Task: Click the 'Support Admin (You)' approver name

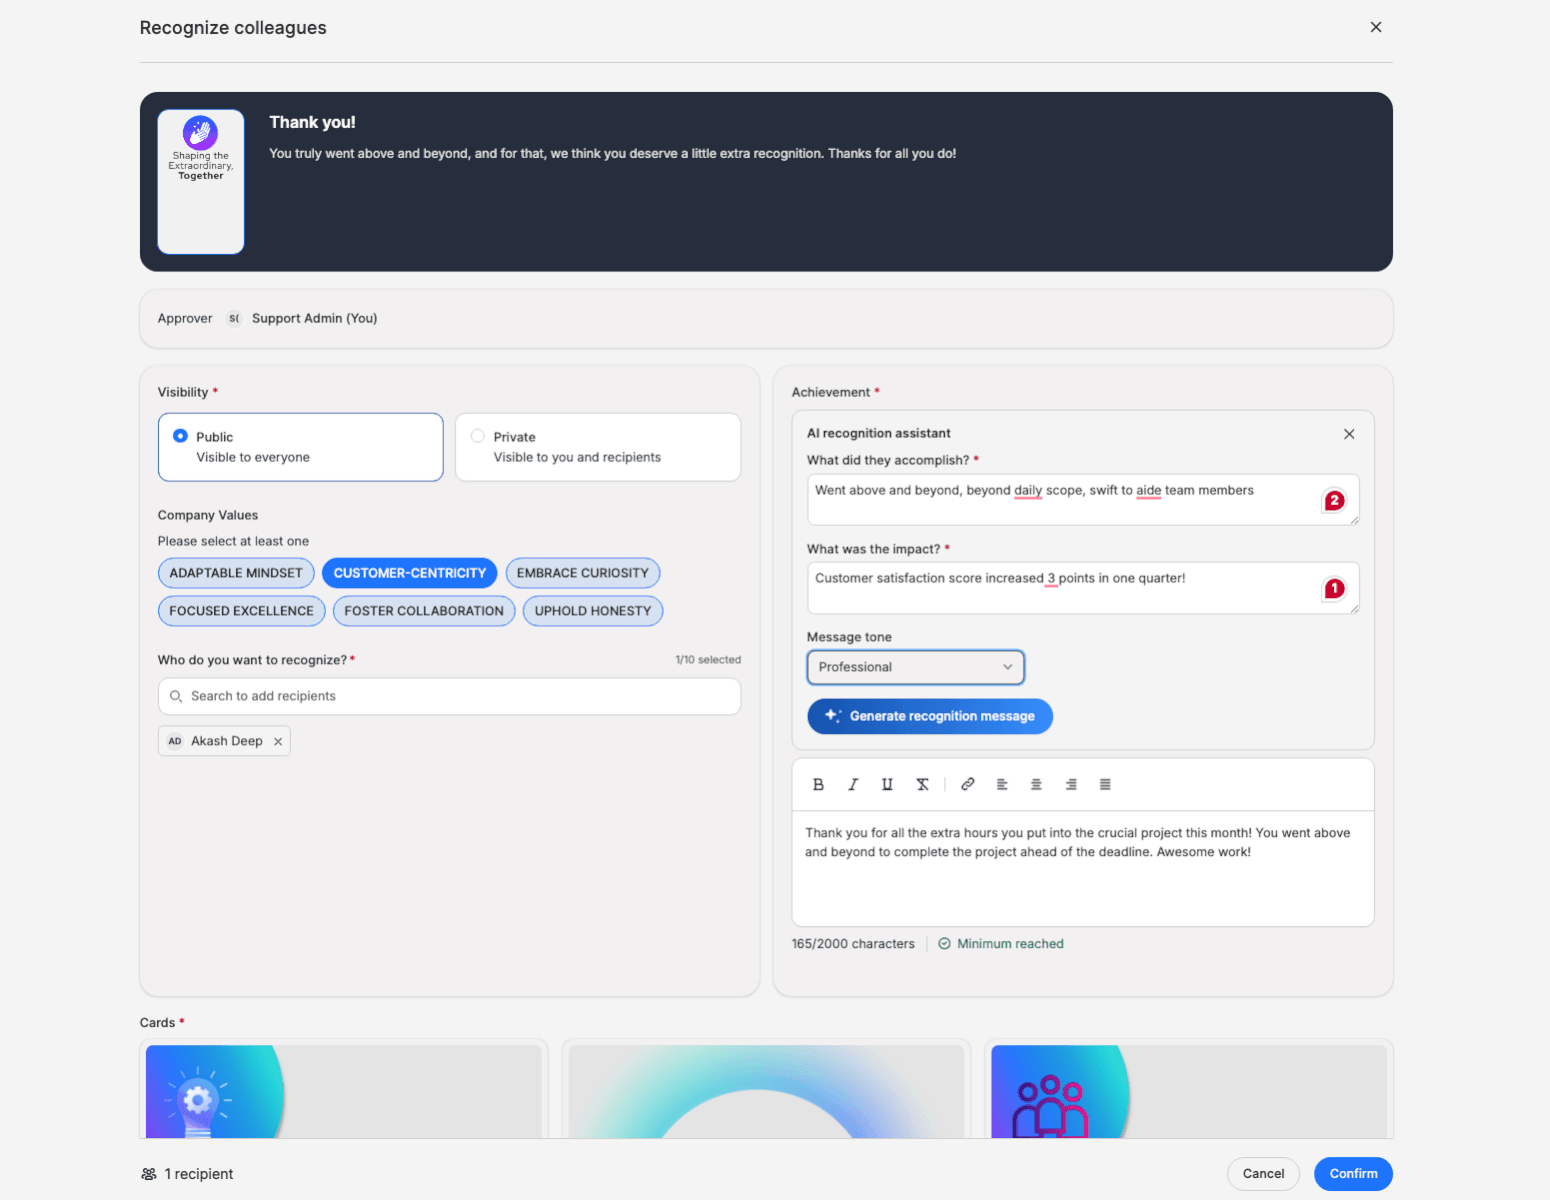Action: pyautogui.click(x=315, y=319)
